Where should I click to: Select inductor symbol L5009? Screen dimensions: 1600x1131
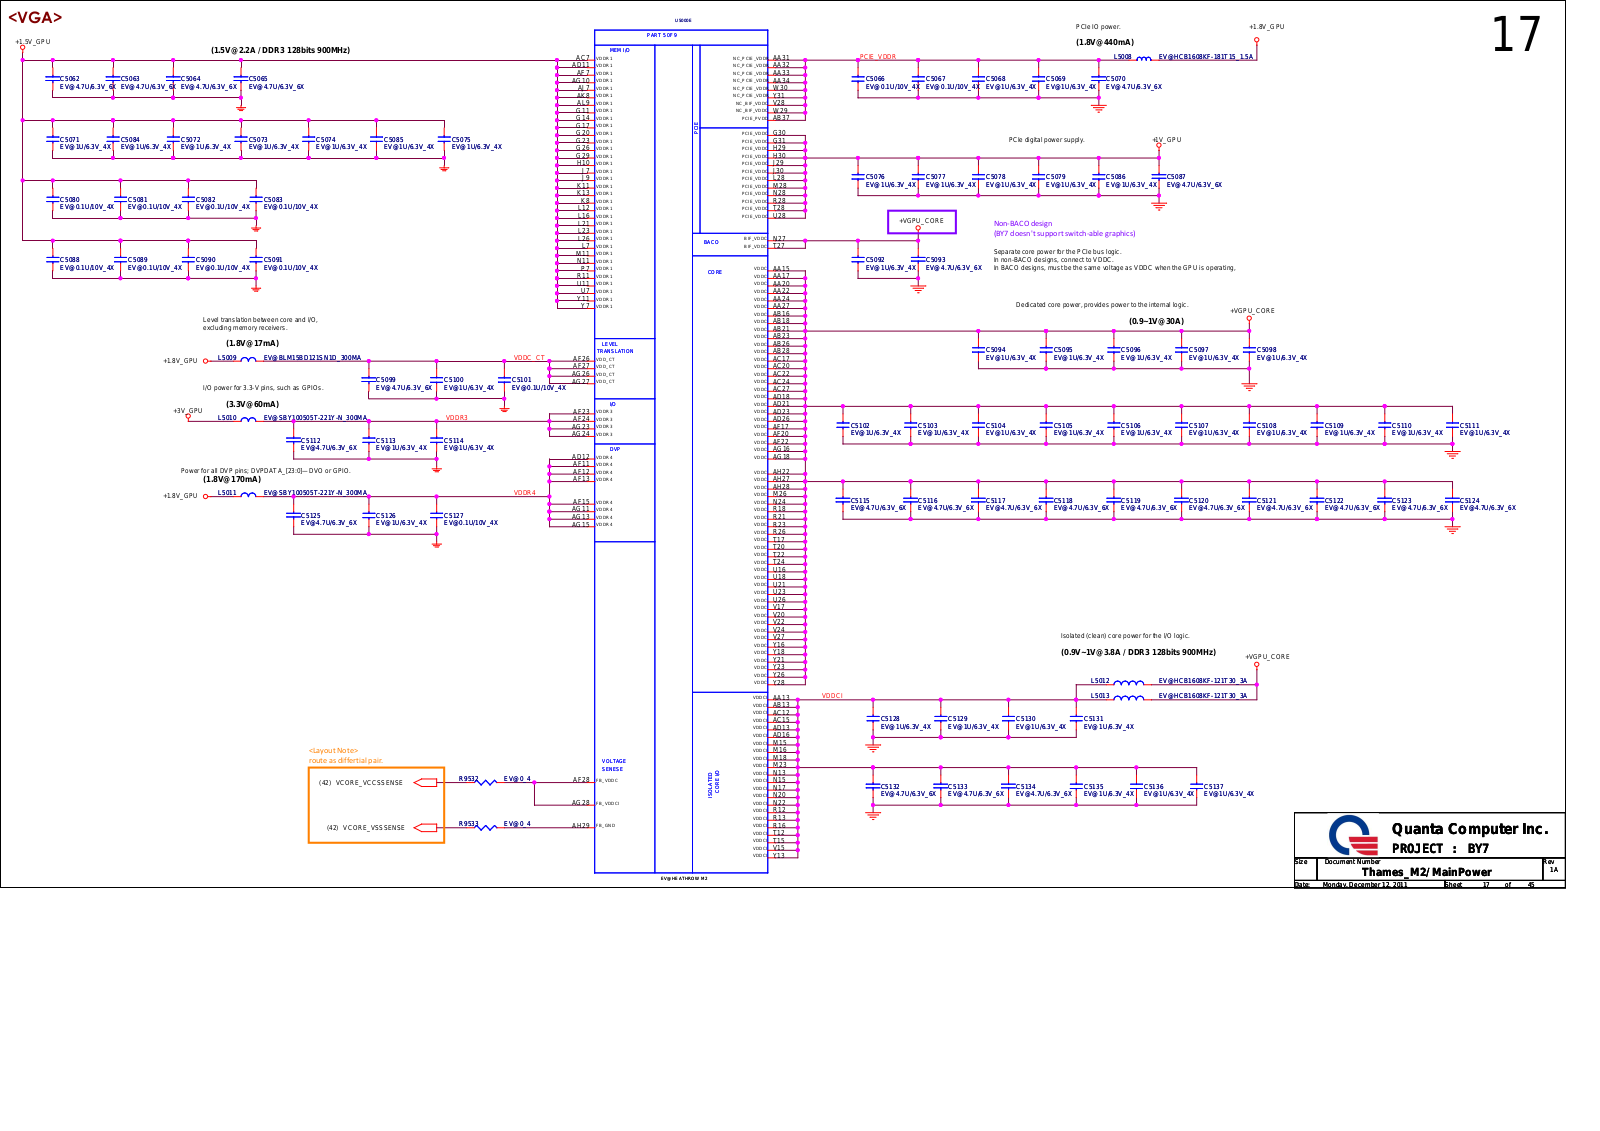coord(248,360)
